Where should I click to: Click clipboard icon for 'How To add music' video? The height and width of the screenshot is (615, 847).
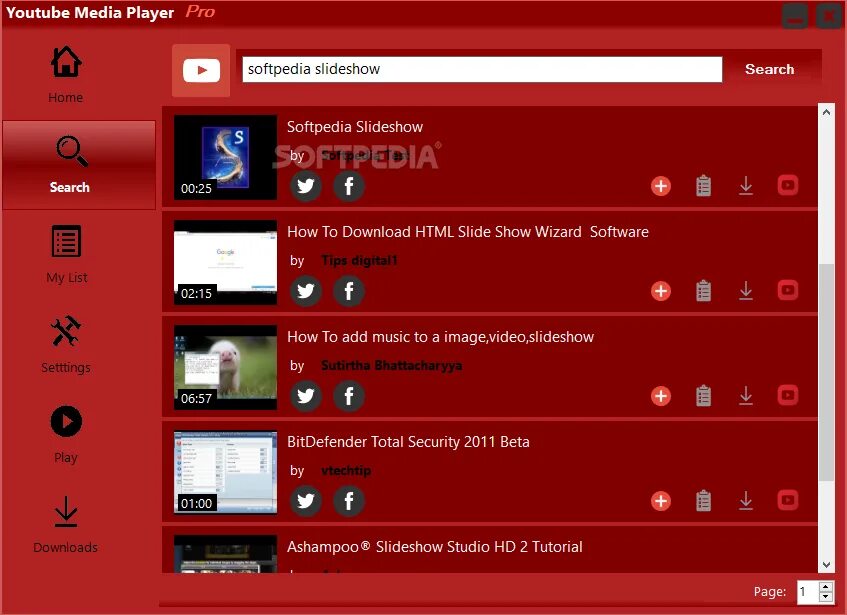click(703, 396)
